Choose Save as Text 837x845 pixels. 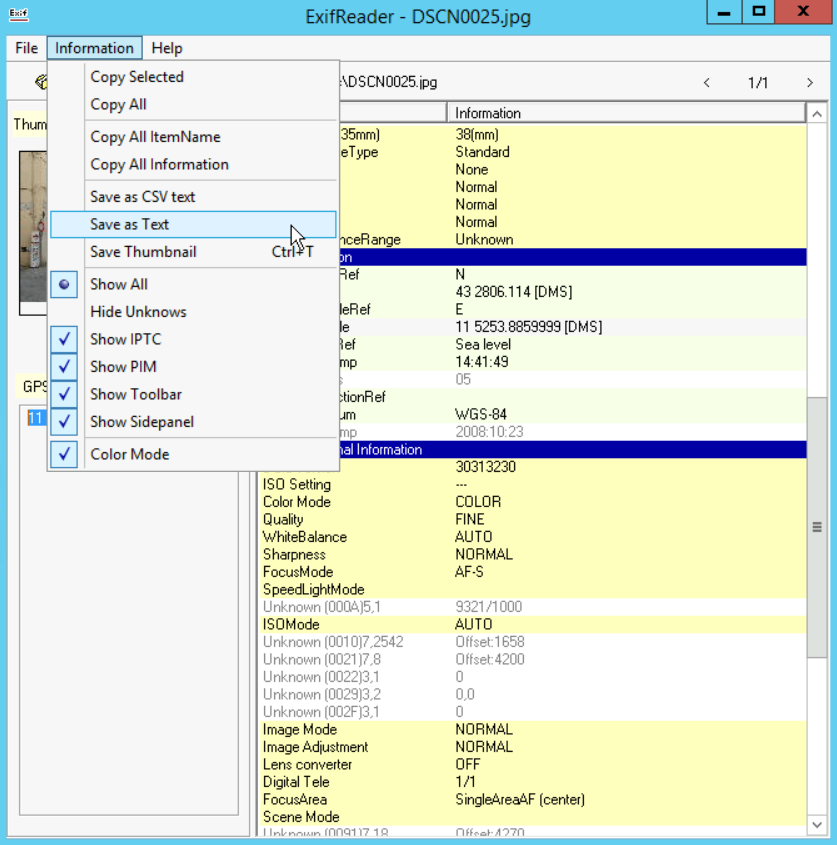point(129,224)
